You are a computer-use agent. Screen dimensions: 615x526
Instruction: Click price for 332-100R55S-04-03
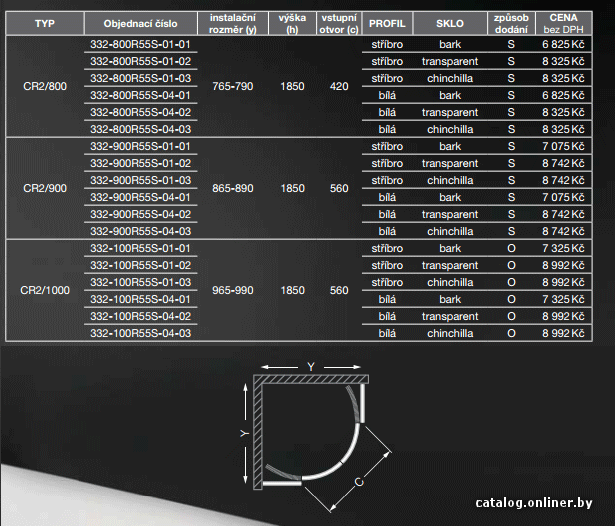[563, 333]
